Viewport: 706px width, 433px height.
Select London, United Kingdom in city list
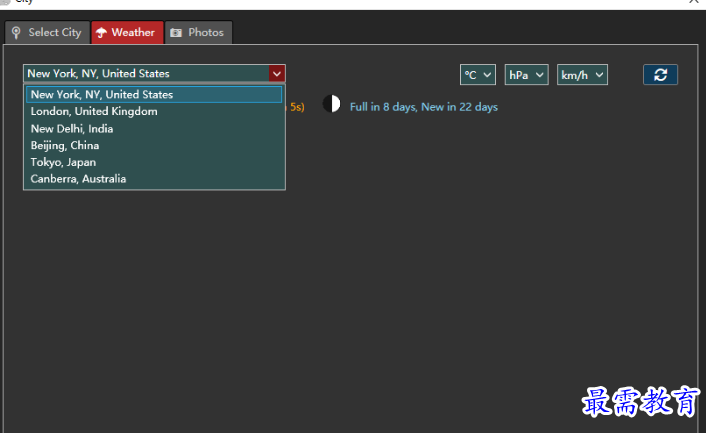point(154,111)
